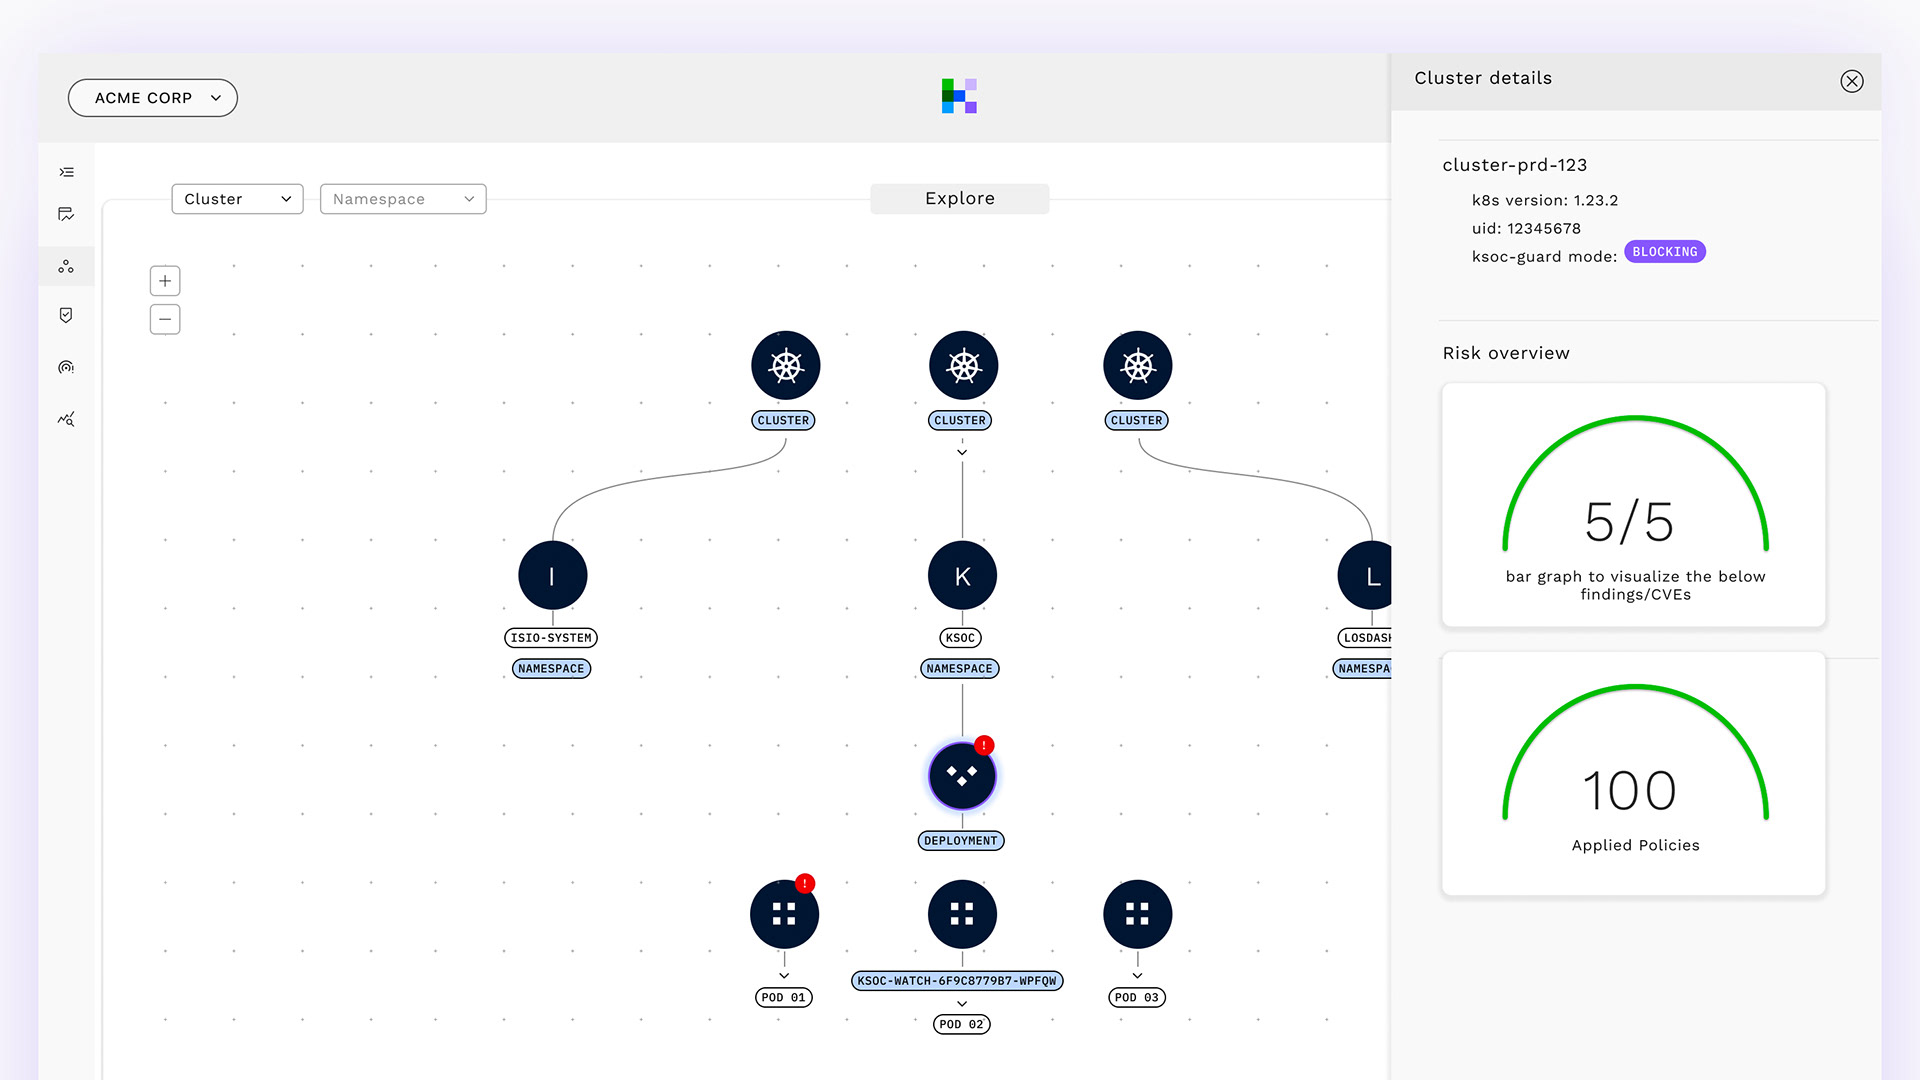This screenshot has width=1920, height=1080.
Task: Click the KSOC-WATCH-6F9C8779B7-WPFQW label
Action: pos(957,981)
